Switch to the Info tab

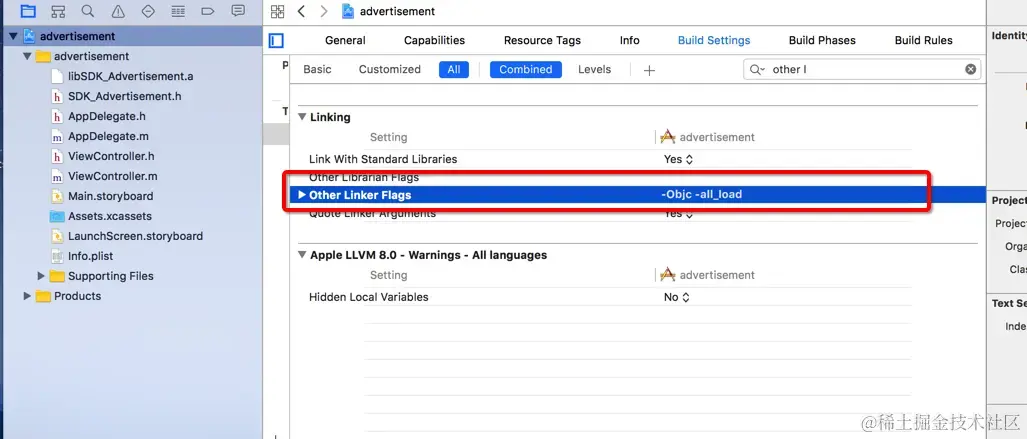point(629,40)
